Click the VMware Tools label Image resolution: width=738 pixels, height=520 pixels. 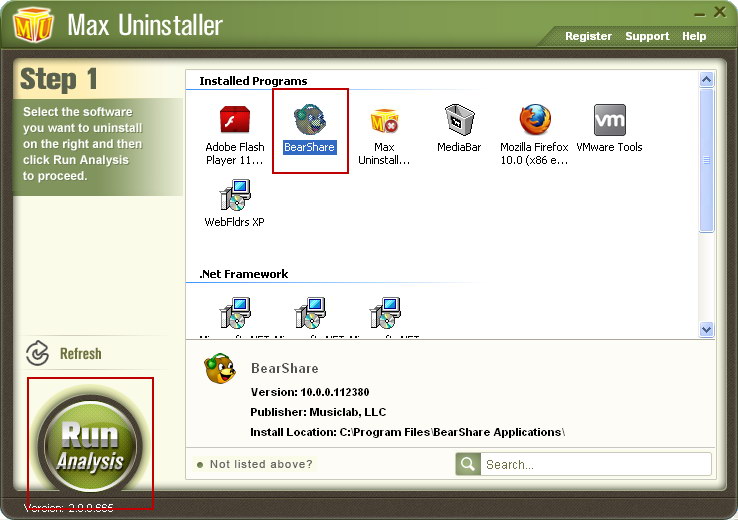(x=609, y=147)
